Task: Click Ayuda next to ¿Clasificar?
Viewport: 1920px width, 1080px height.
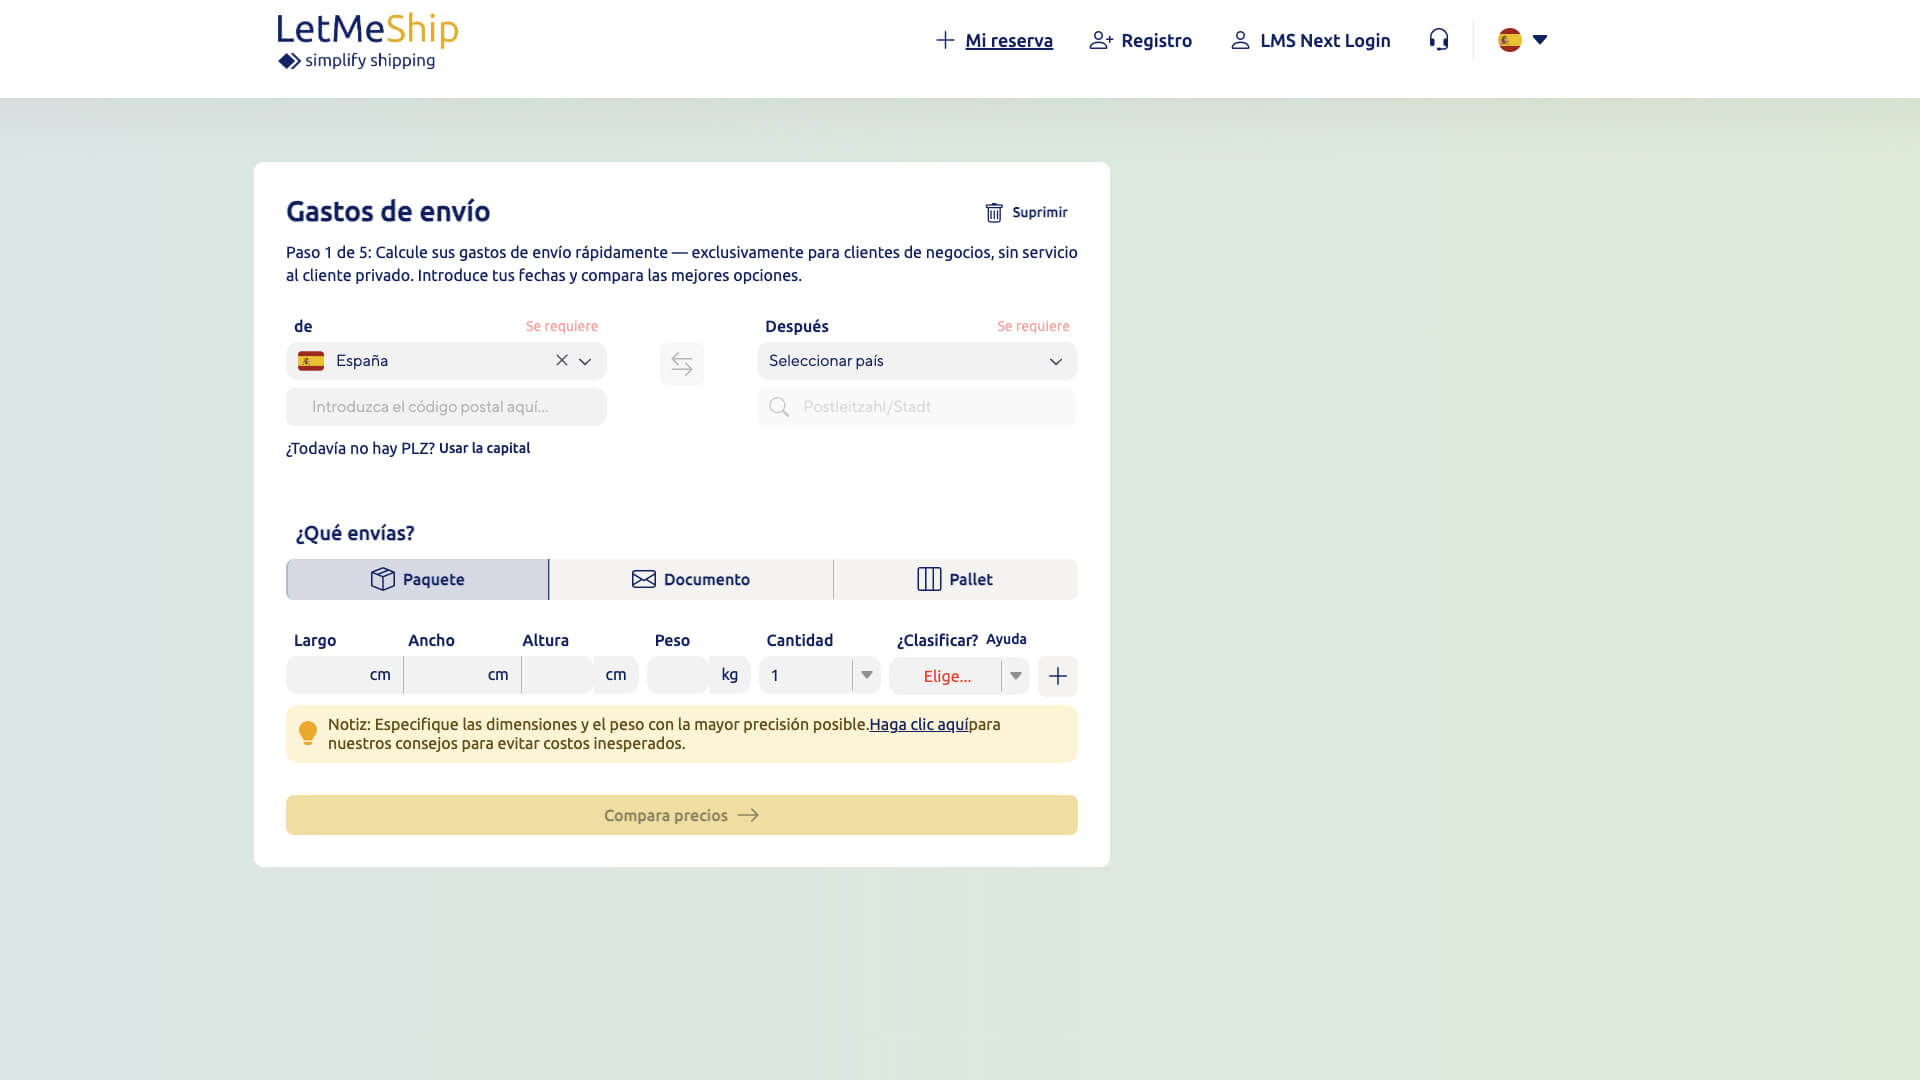Action: pos(1006,639)
